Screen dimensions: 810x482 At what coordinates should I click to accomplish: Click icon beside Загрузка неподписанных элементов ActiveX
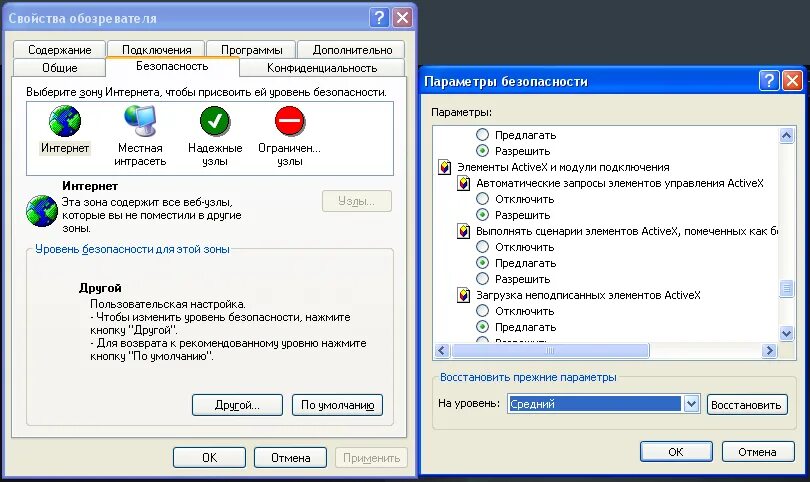tap(464, 295)
